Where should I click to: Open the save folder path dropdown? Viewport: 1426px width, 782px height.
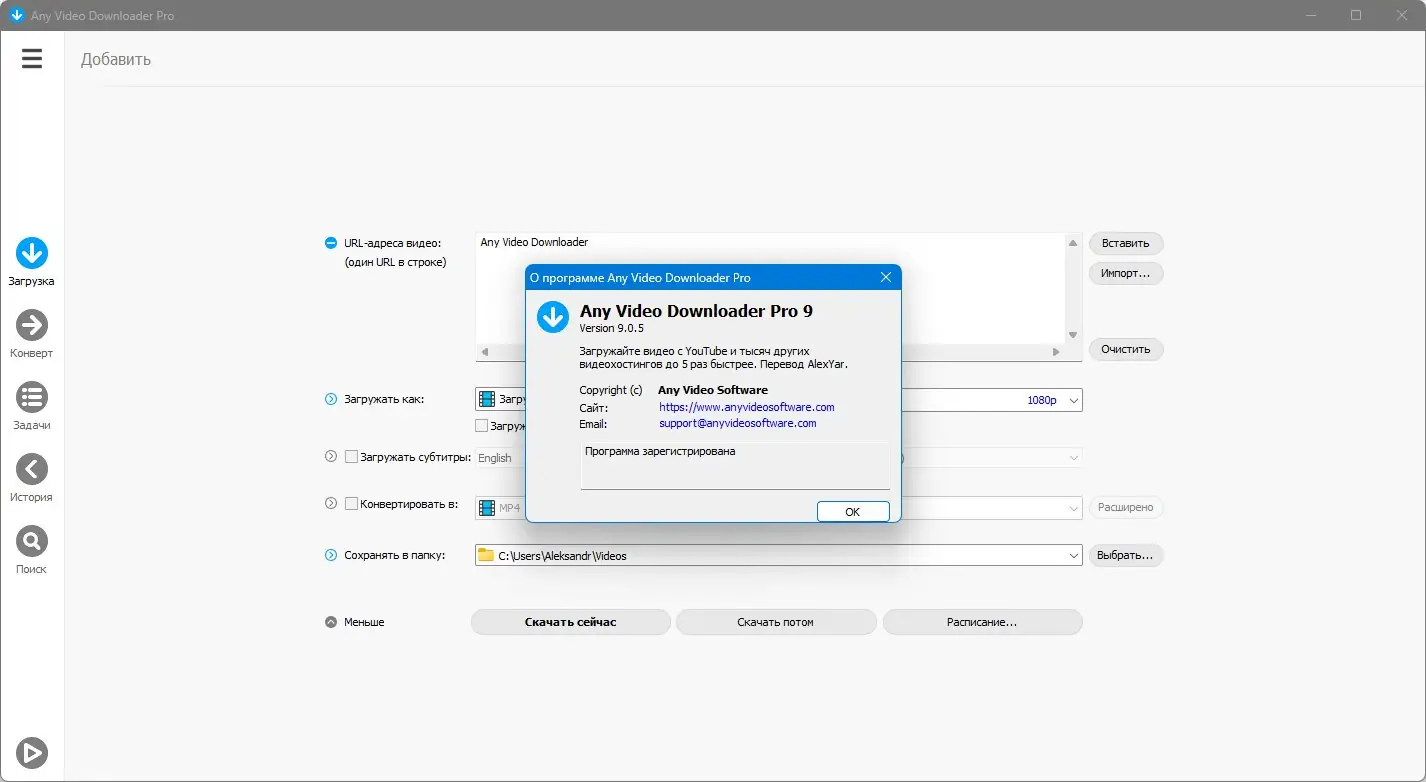click(x=1074, y=555)
